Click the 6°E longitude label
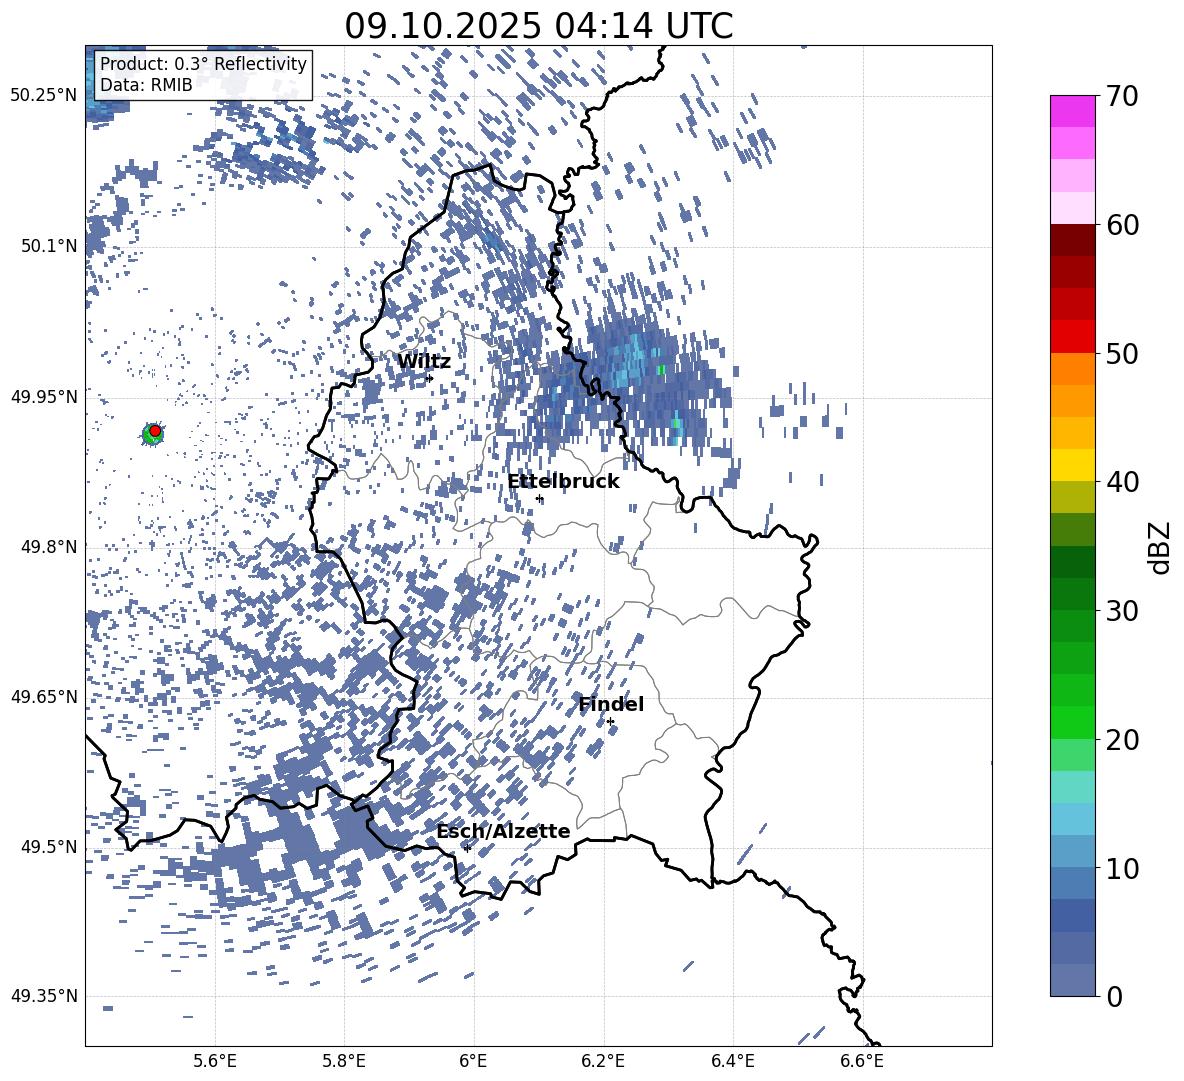Image resolution: width=1184 pixels, height=1081 pixels. point(473,1061)
